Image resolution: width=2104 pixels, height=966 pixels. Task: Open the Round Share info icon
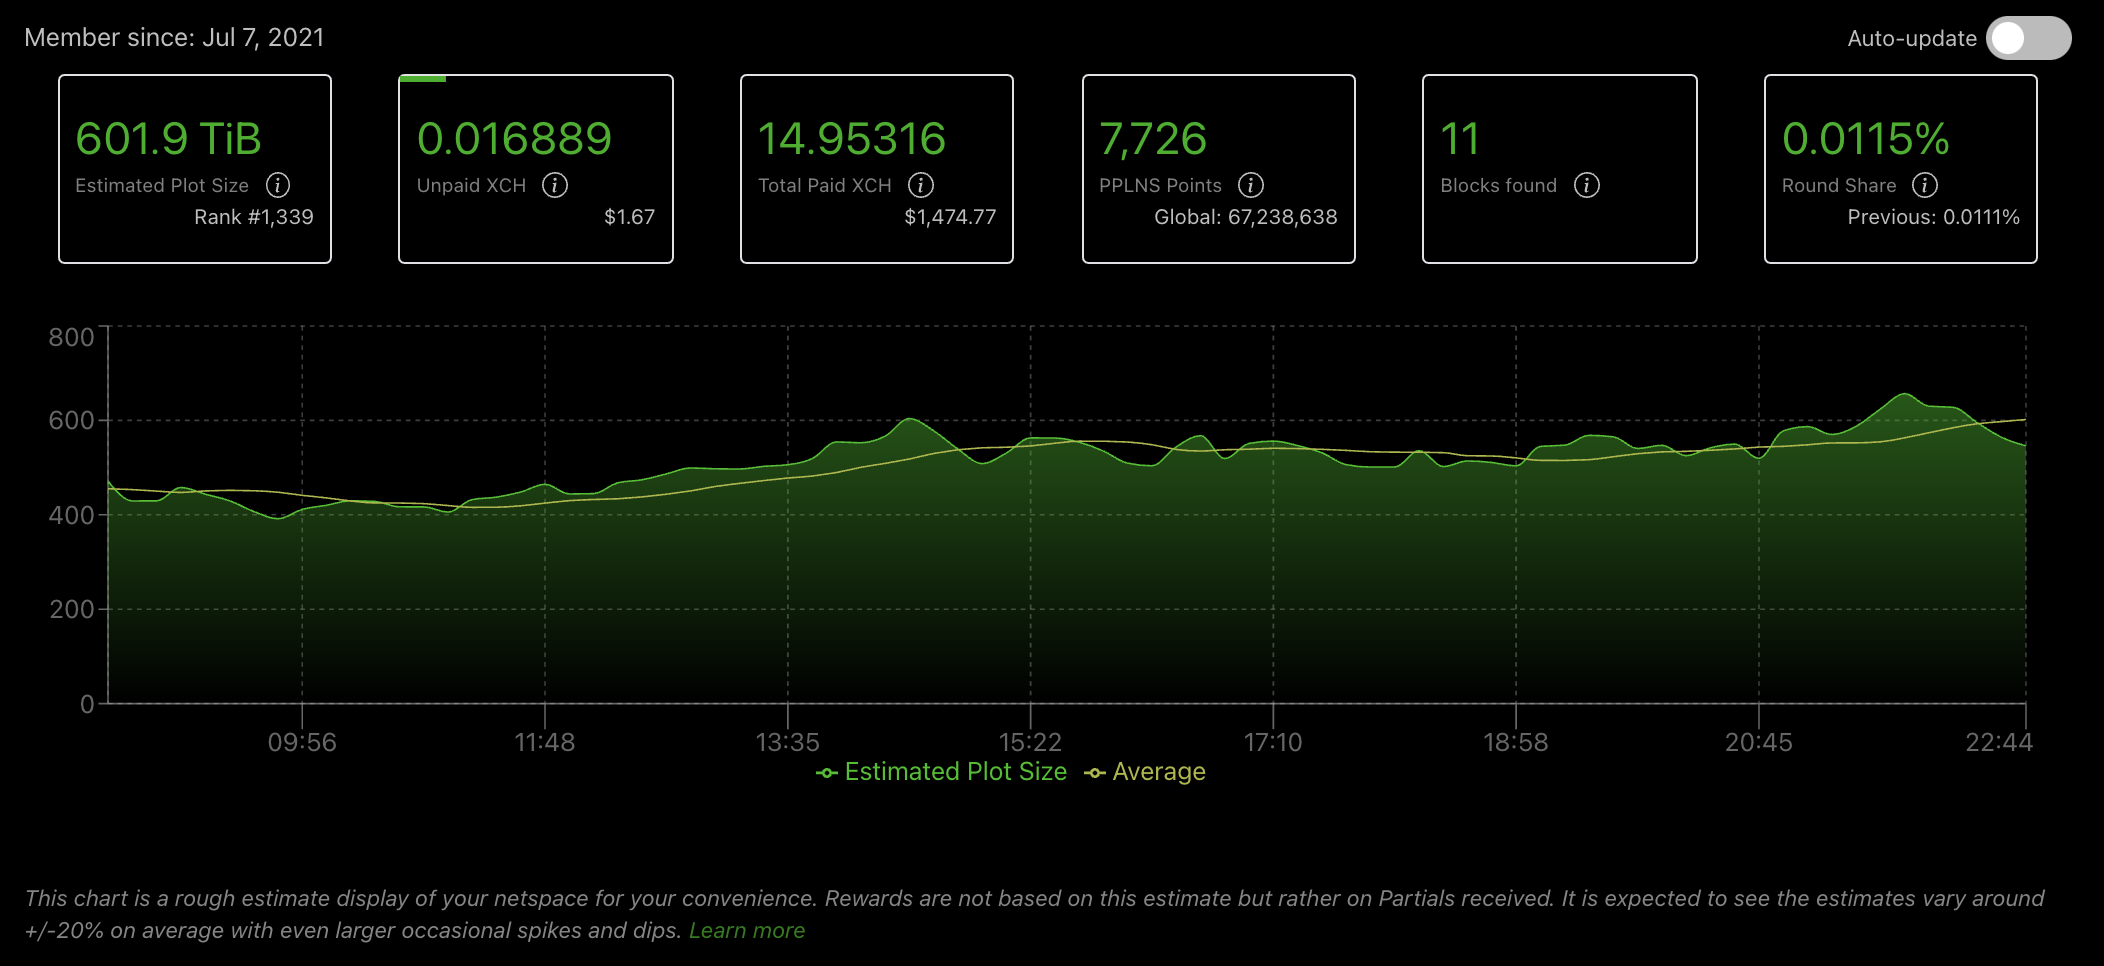[x=1925, y=185]
